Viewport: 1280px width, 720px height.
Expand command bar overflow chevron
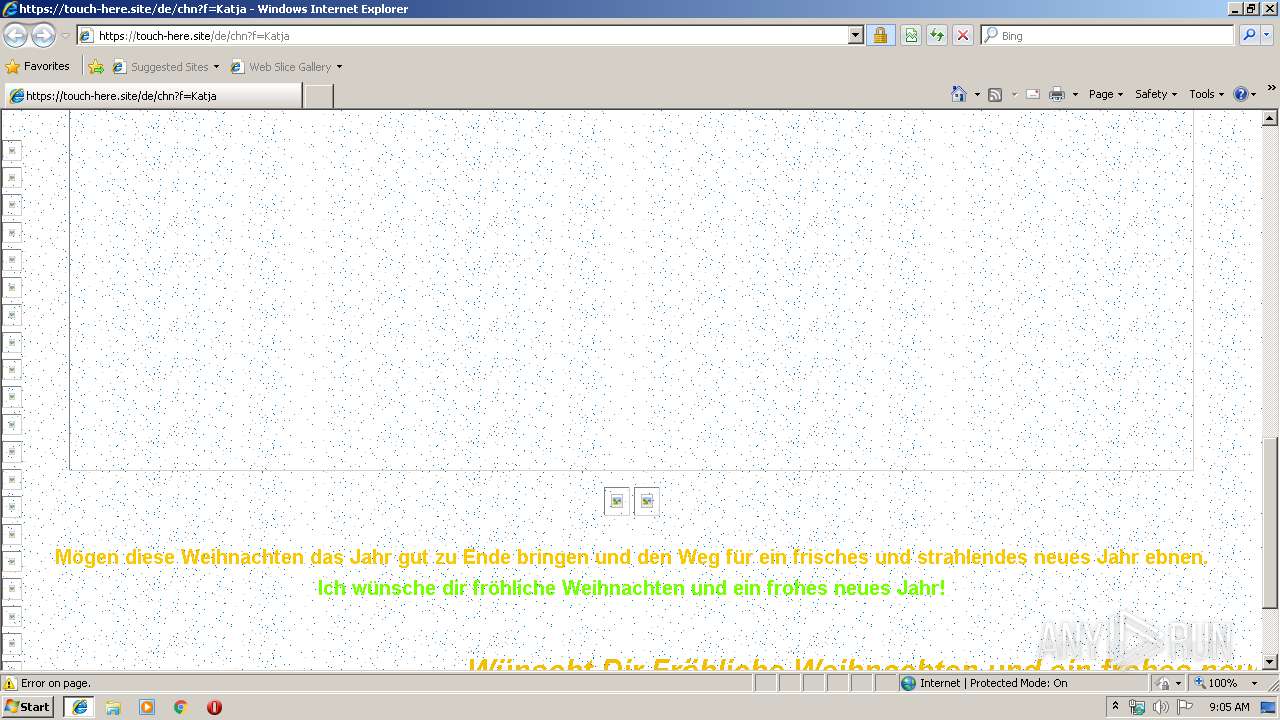tap(1271, 88)
